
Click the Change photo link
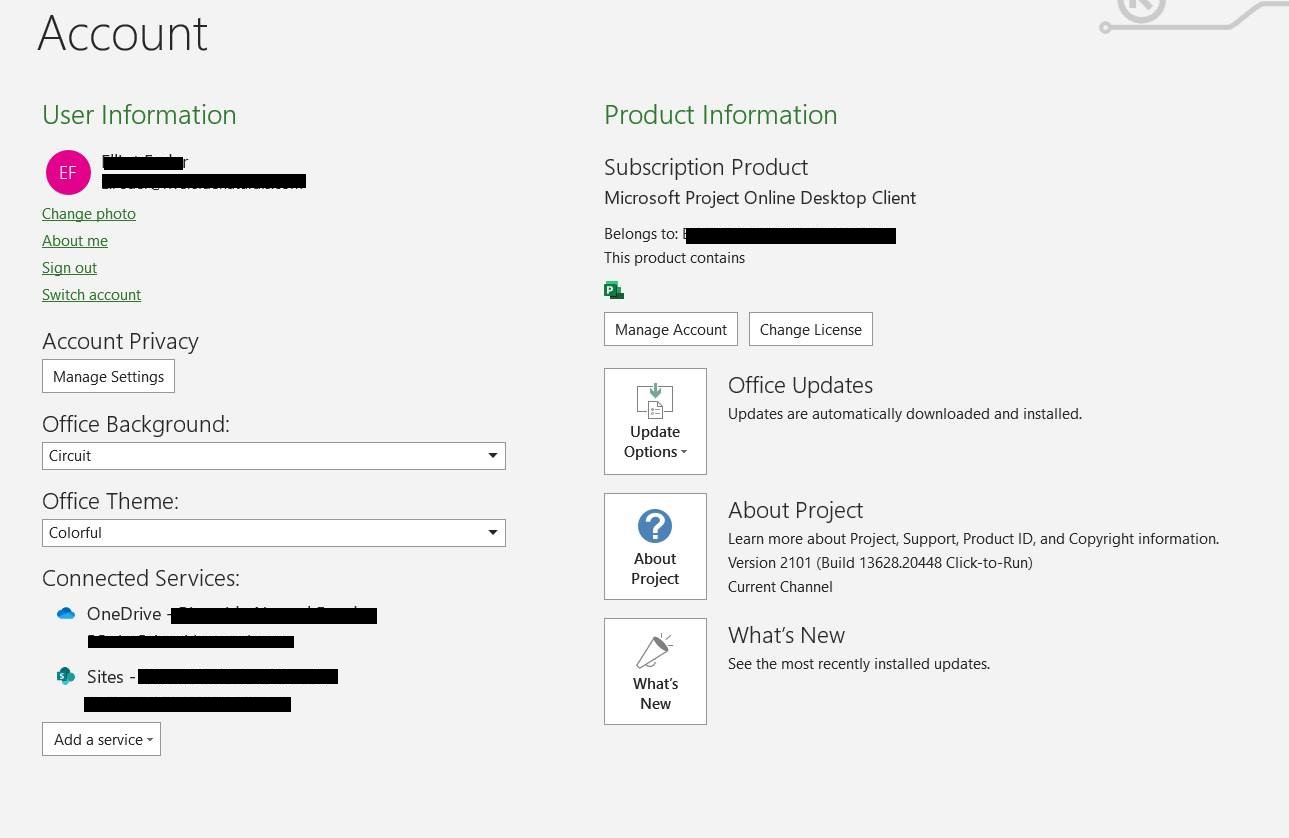click(x=89, y=213)
